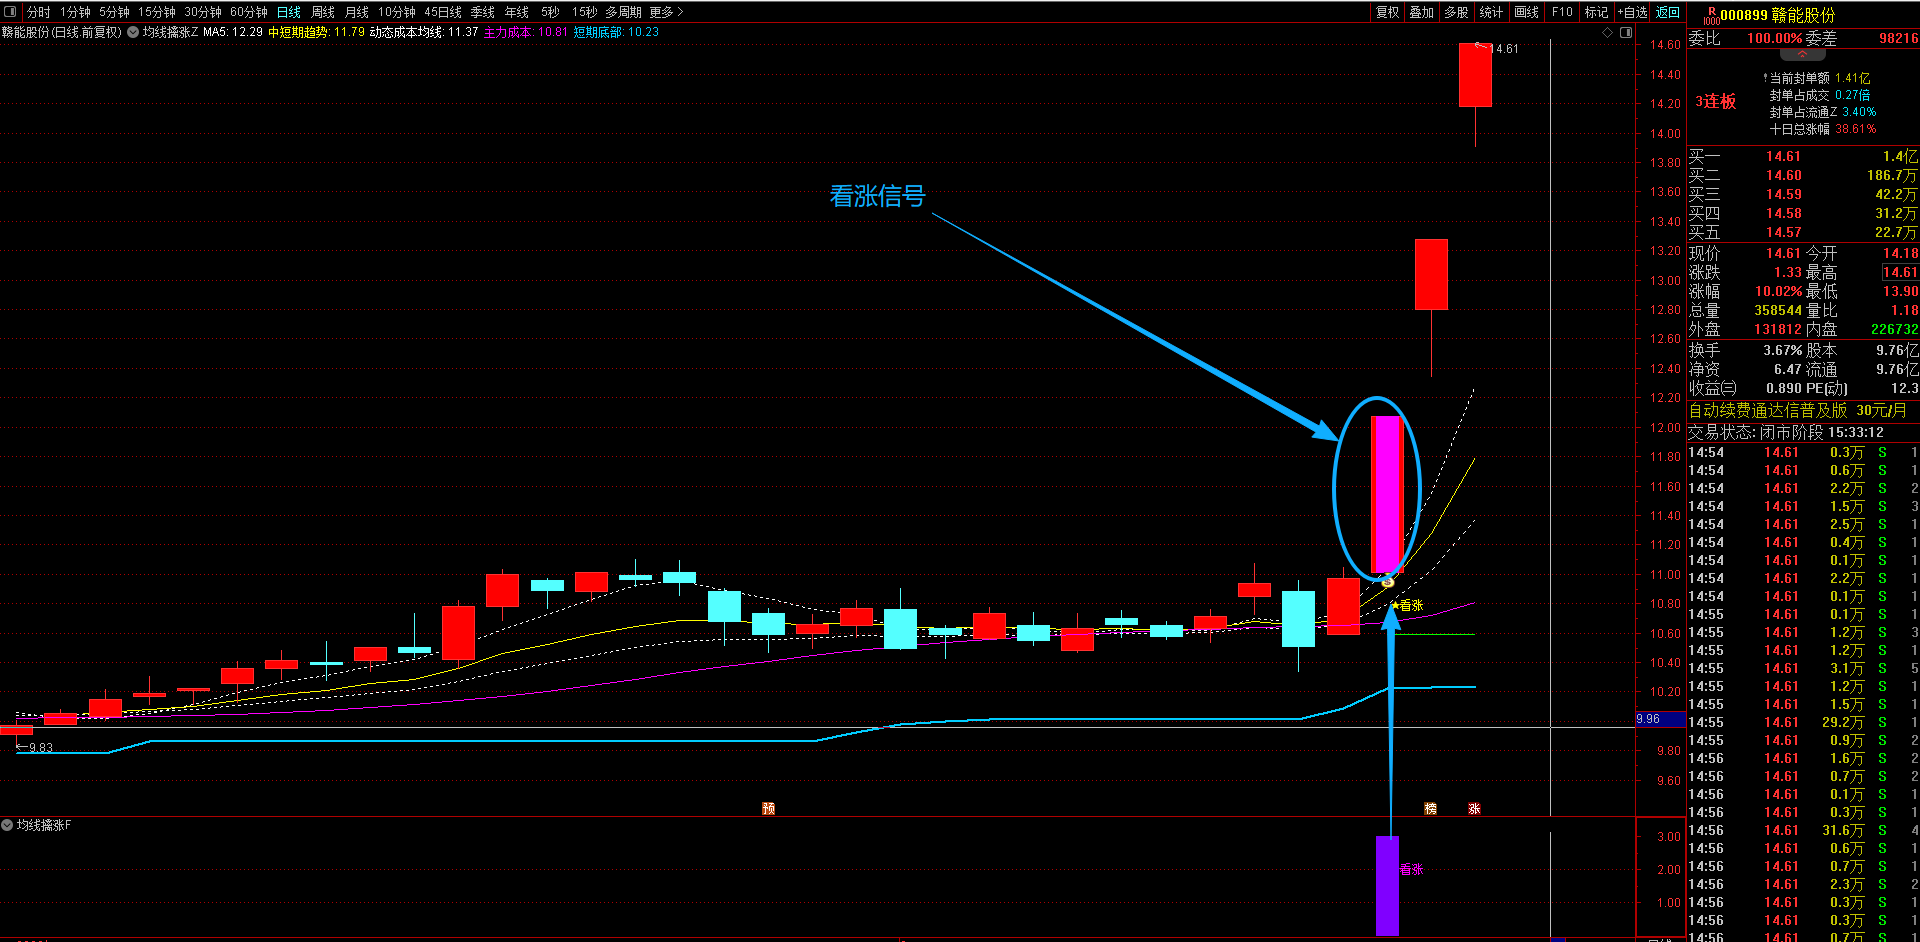
Task: Switch to 30分钟 period
Action: pos(203,12)
